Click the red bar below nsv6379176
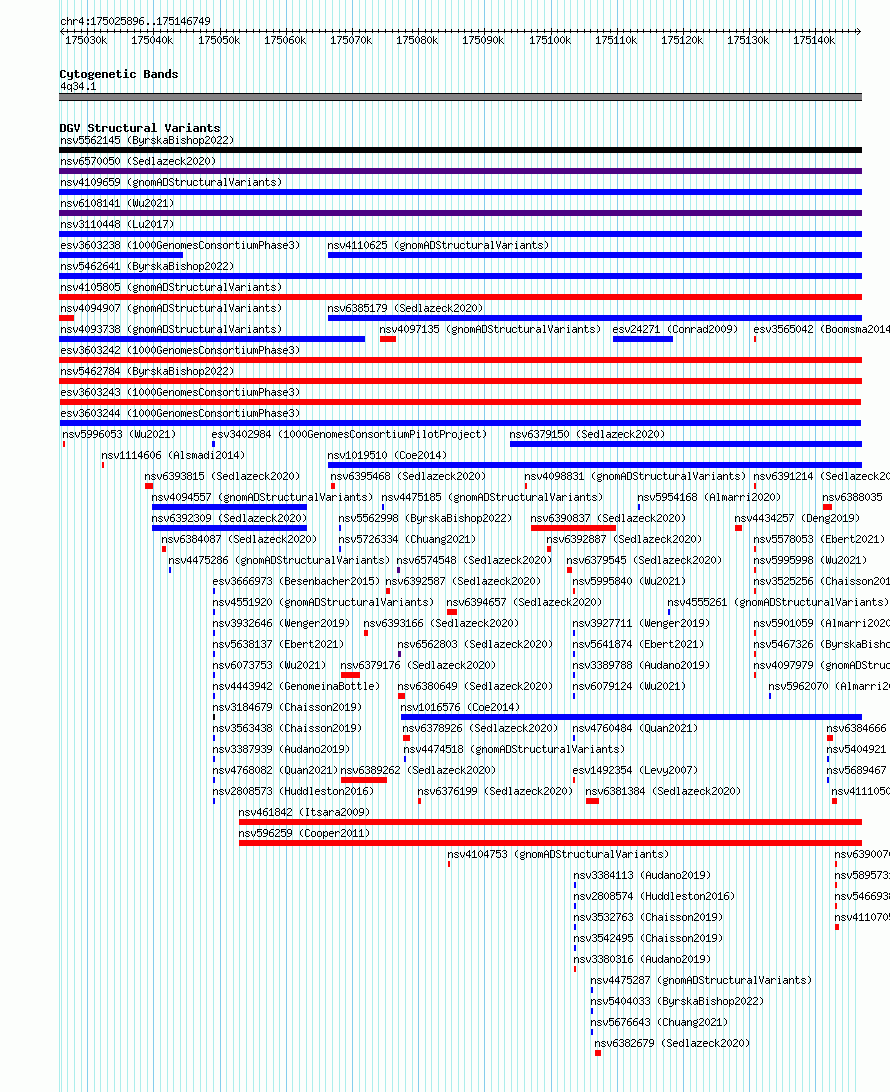 coord(350,675)
